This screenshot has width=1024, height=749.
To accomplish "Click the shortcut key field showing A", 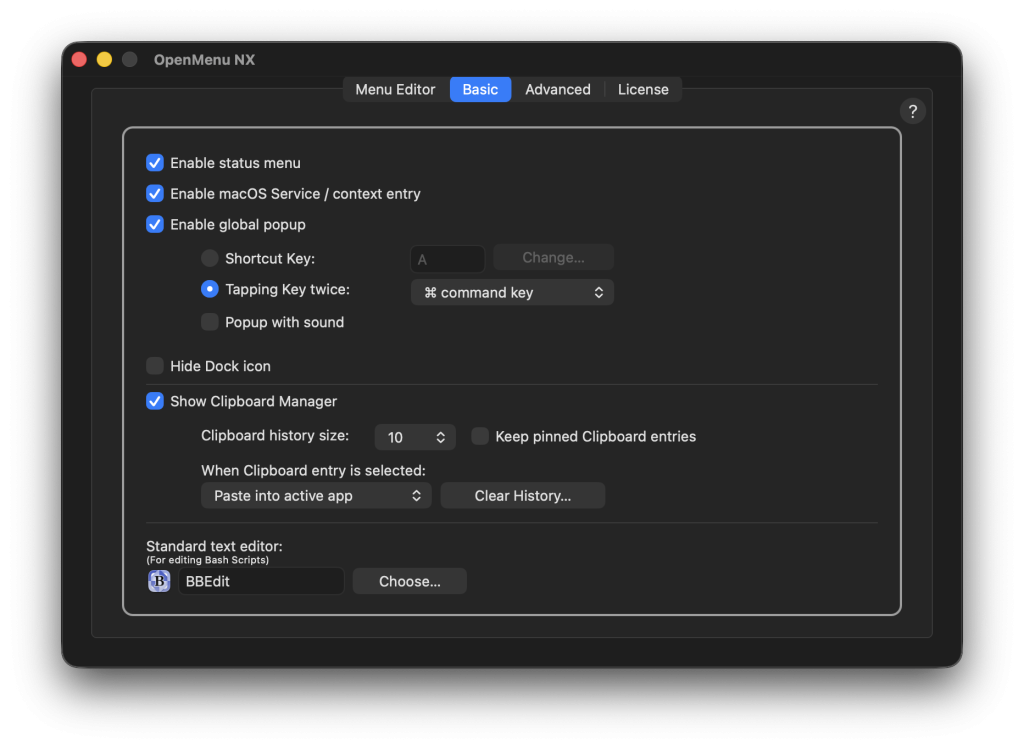I will tap(447, 259).
